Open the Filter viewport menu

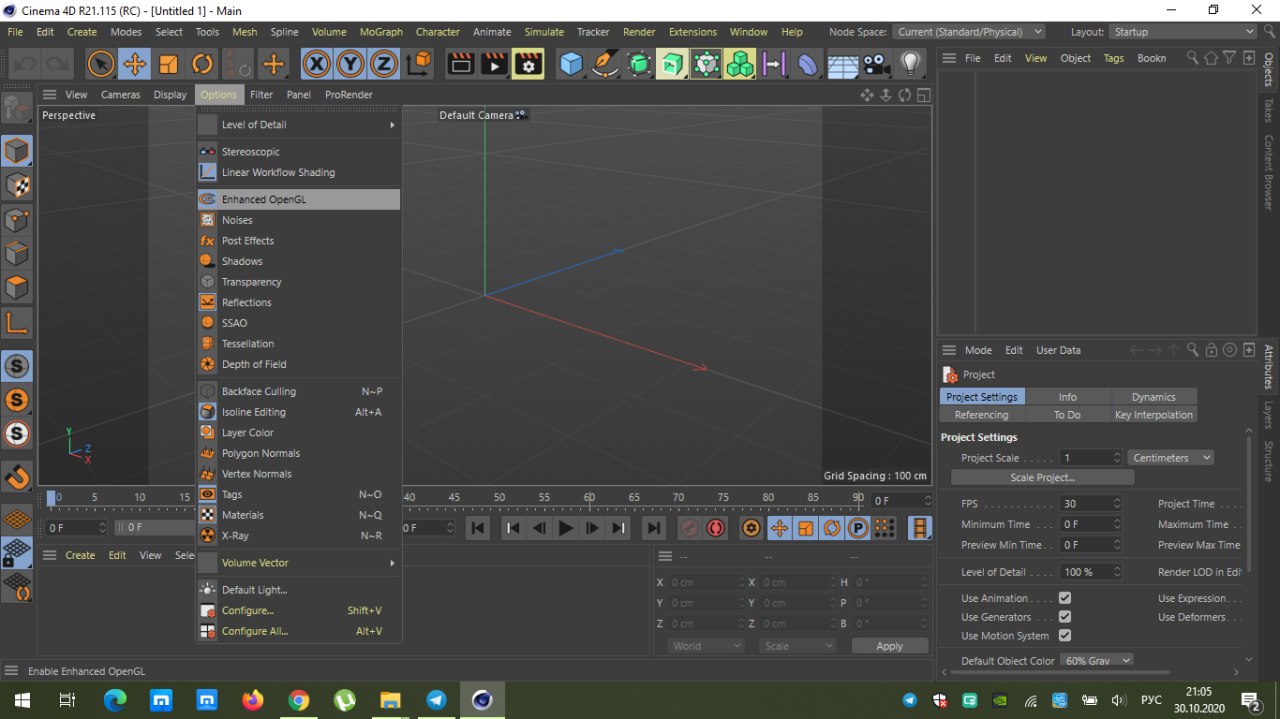pos(261,95)
